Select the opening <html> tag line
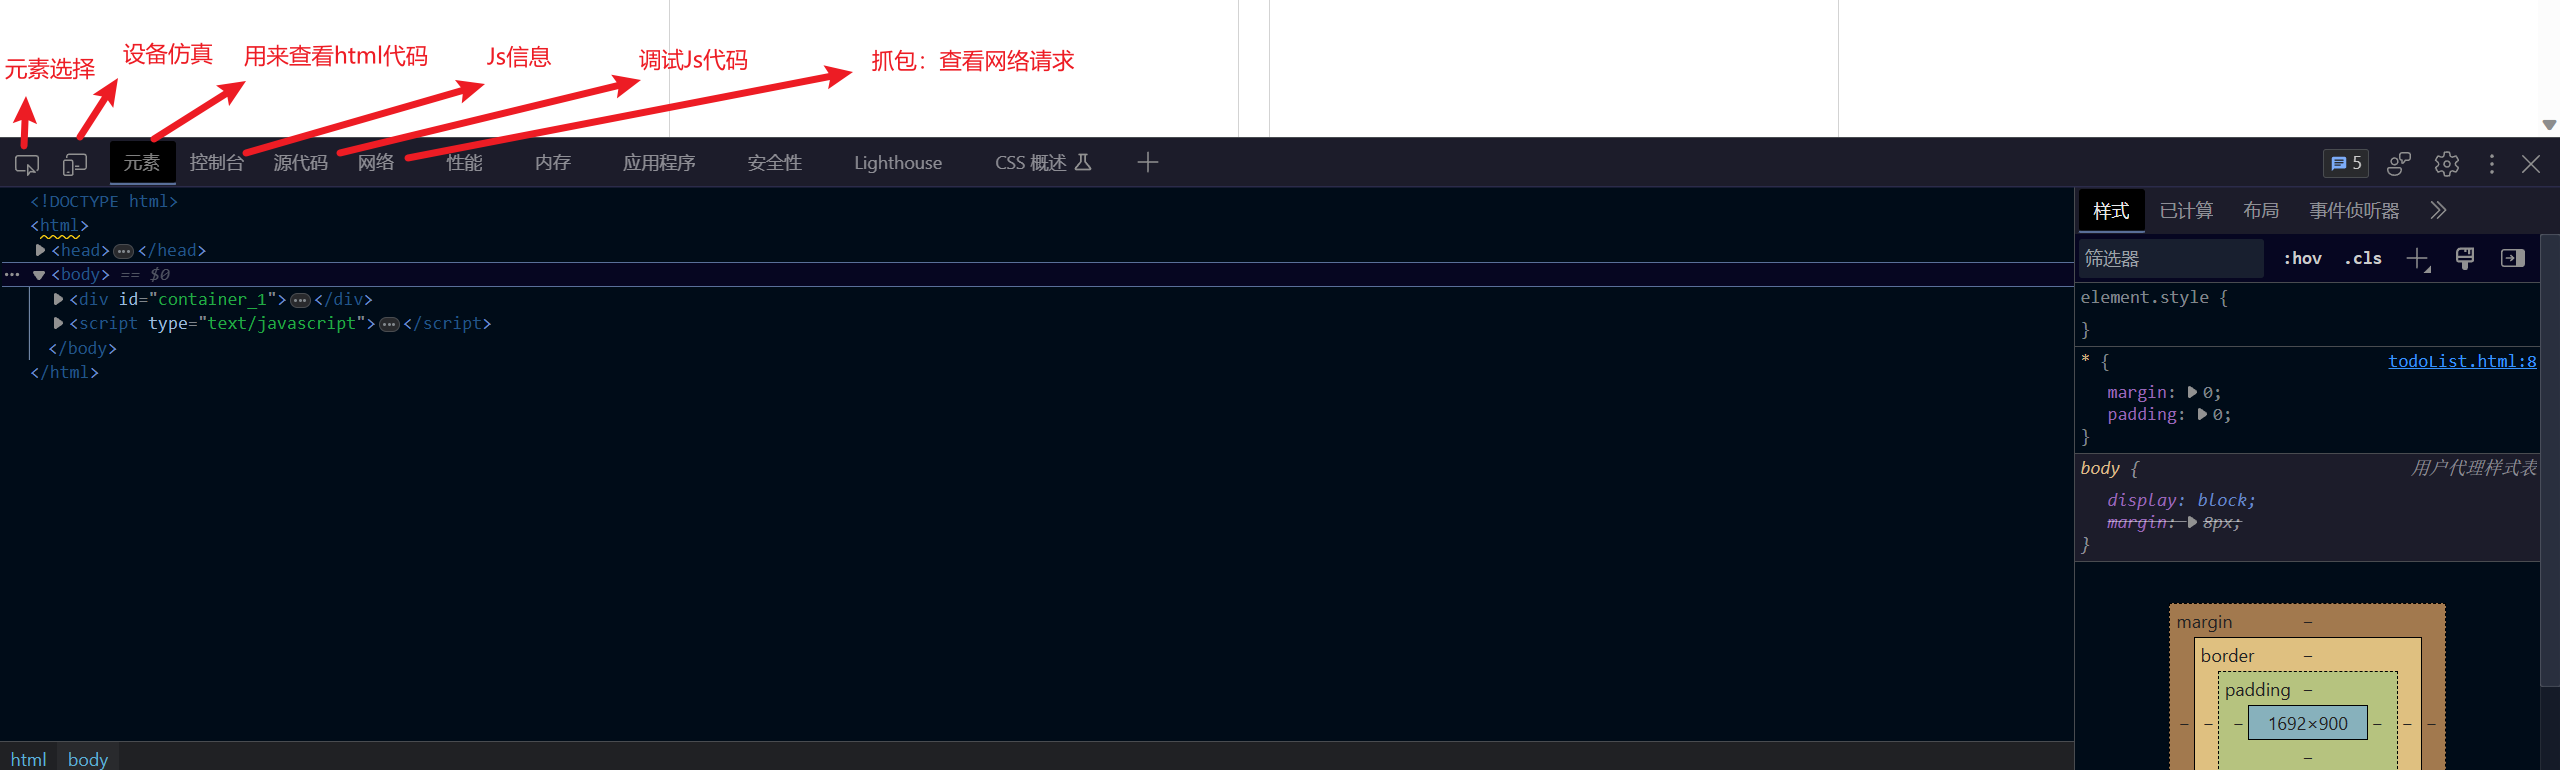This screenshot has height=770, width=2560. (59, 226)
